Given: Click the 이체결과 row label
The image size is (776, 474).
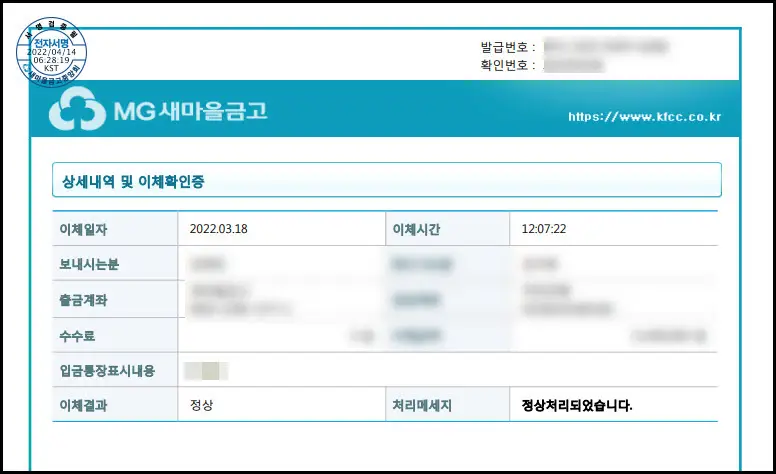Looking at the screenshot, I should (83, 406).
